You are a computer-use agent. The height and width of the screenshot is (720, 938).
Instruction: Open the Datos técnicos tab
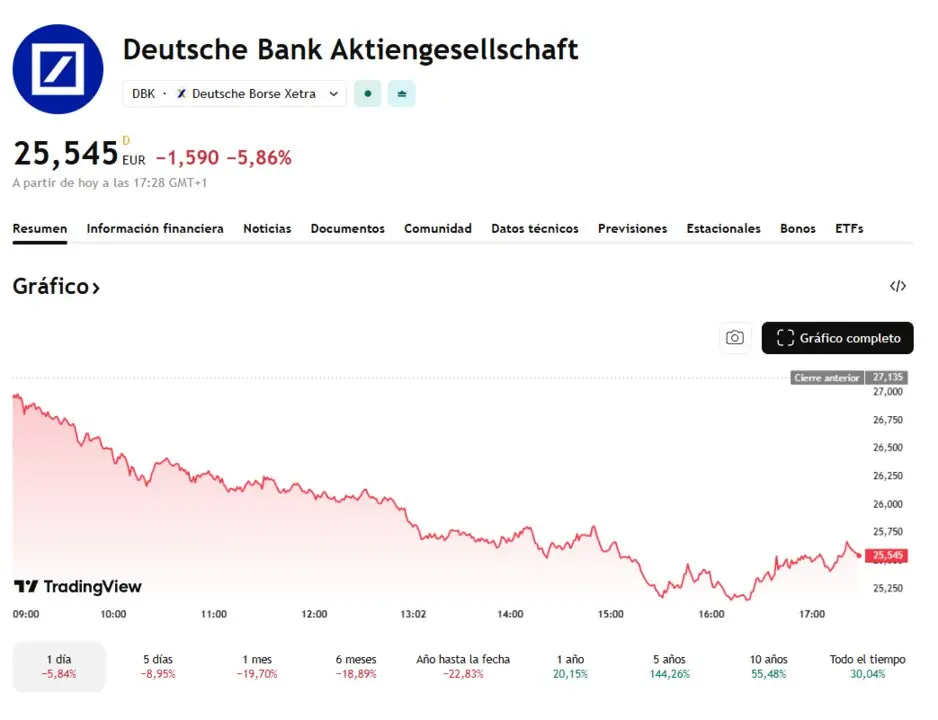coord(534,228)
